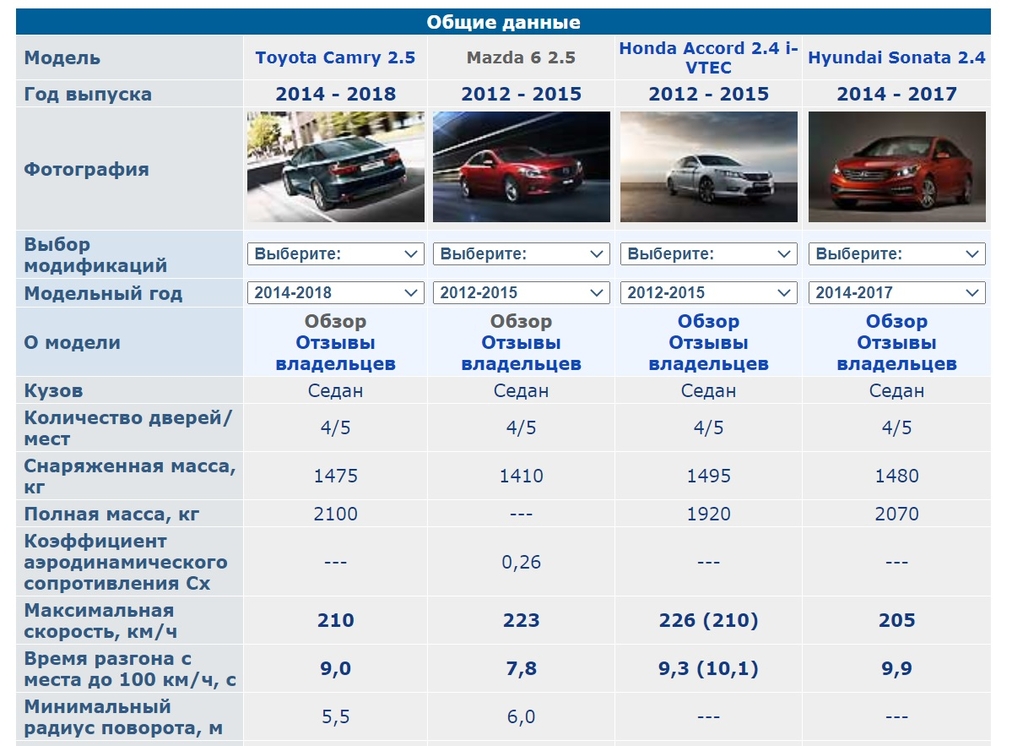
Task: Open the Honda Accord 2.4 i-VTEC link
Action: tap(708, 57)
